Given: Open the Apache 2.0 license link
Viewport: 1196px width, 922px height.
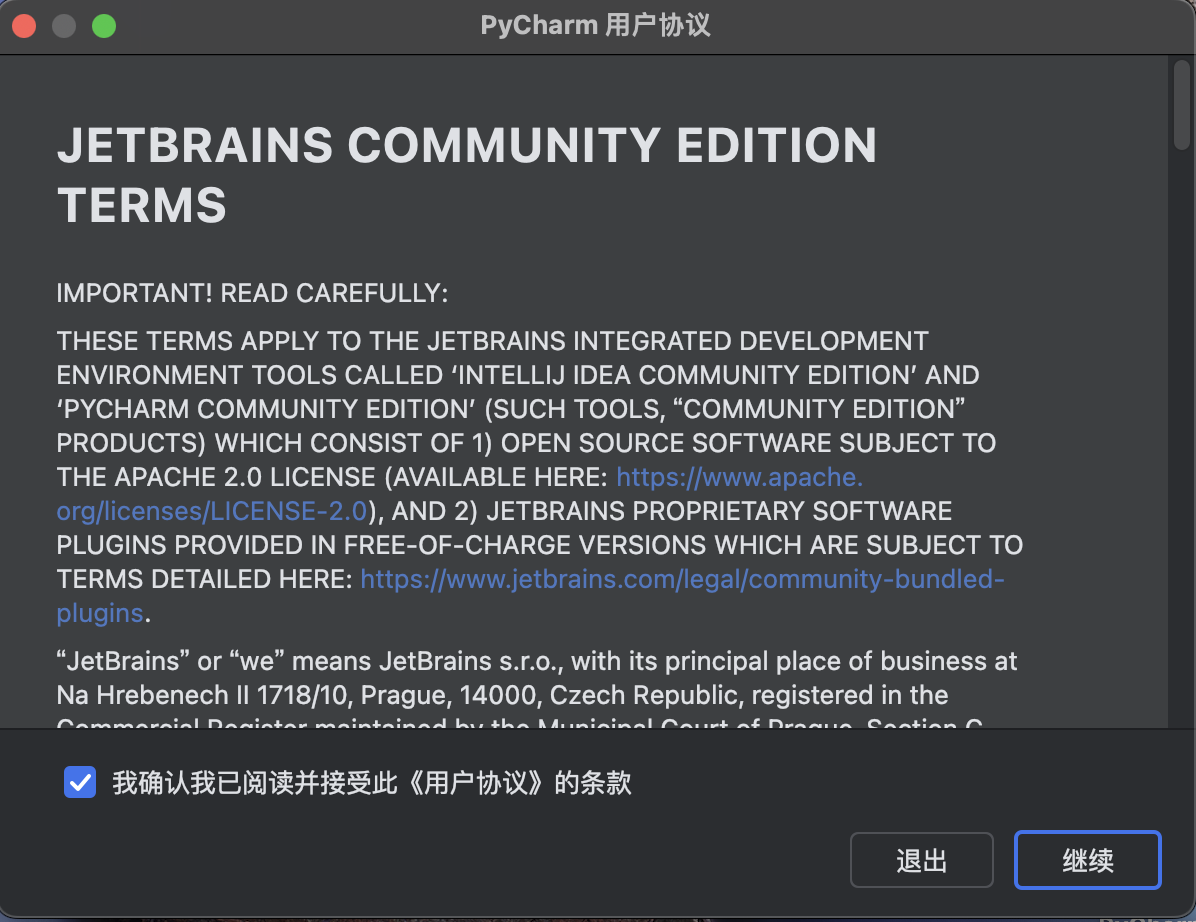Looking at the screenshot, I should pos(739,477).
